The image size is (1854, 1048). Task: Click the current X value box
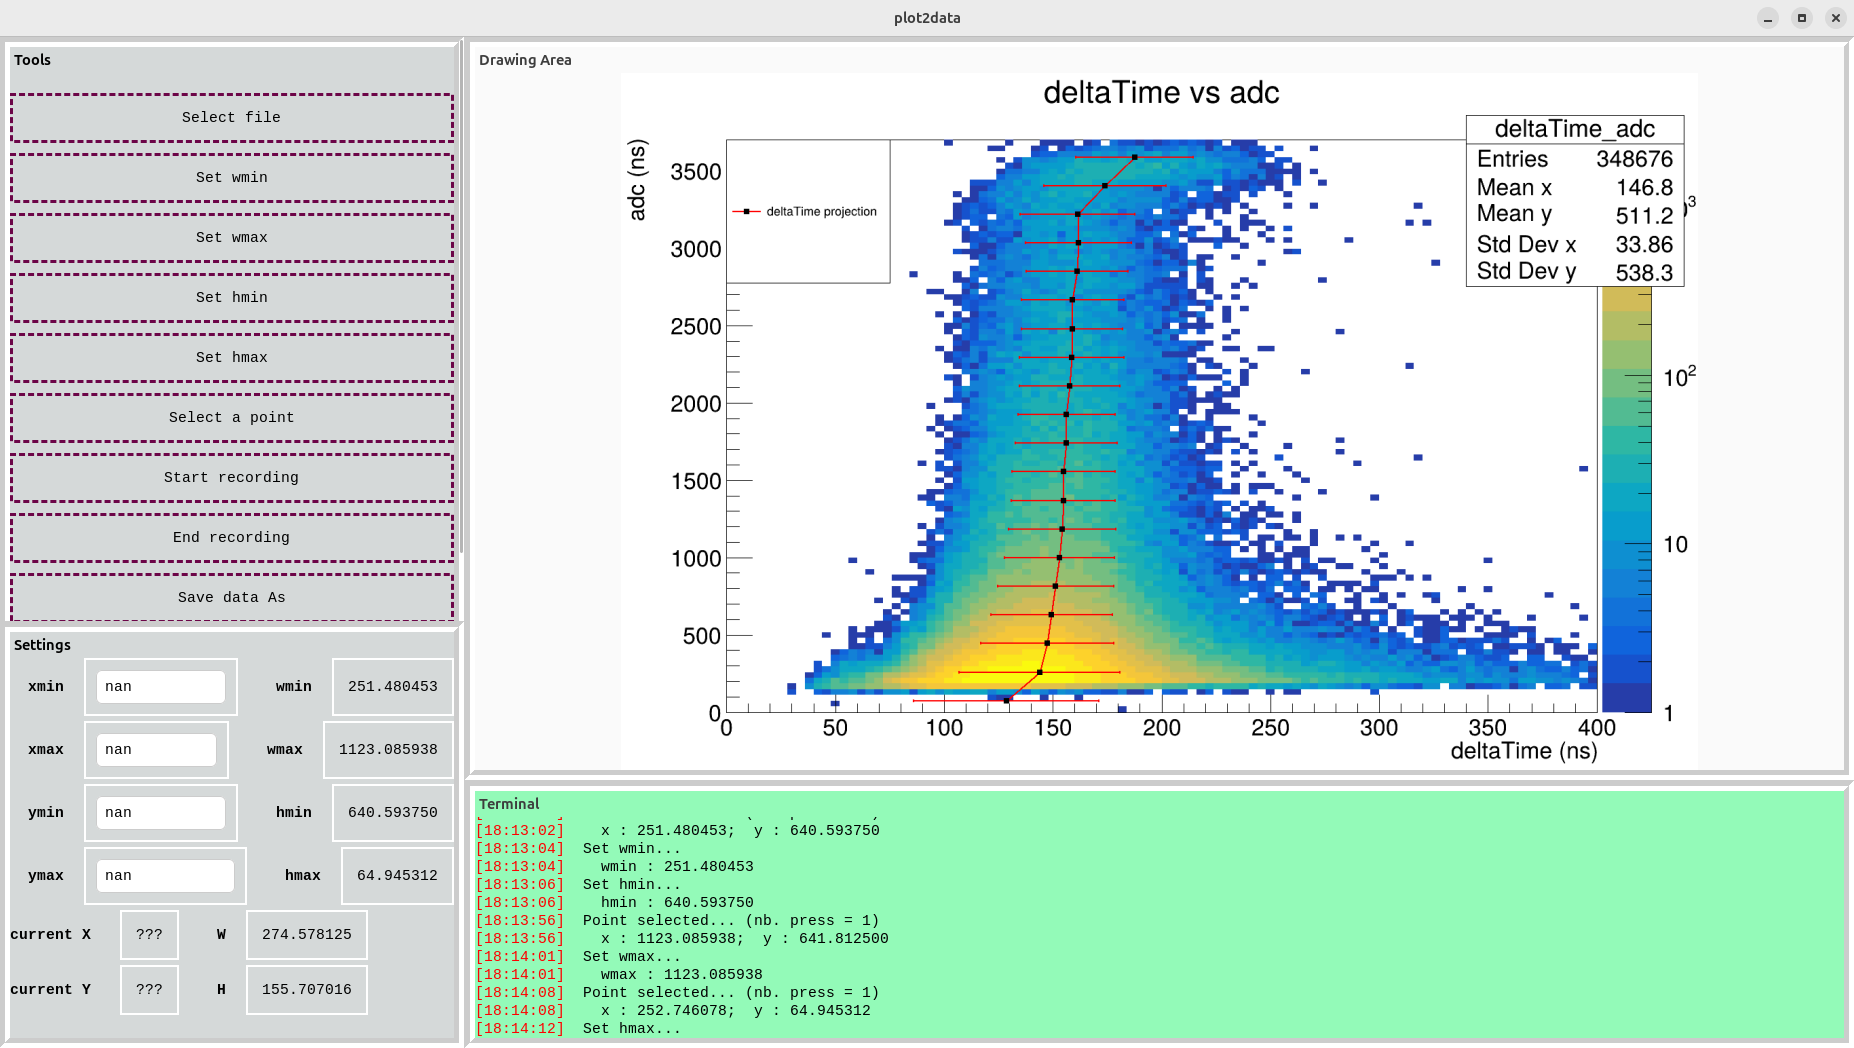tap(149, 935)
